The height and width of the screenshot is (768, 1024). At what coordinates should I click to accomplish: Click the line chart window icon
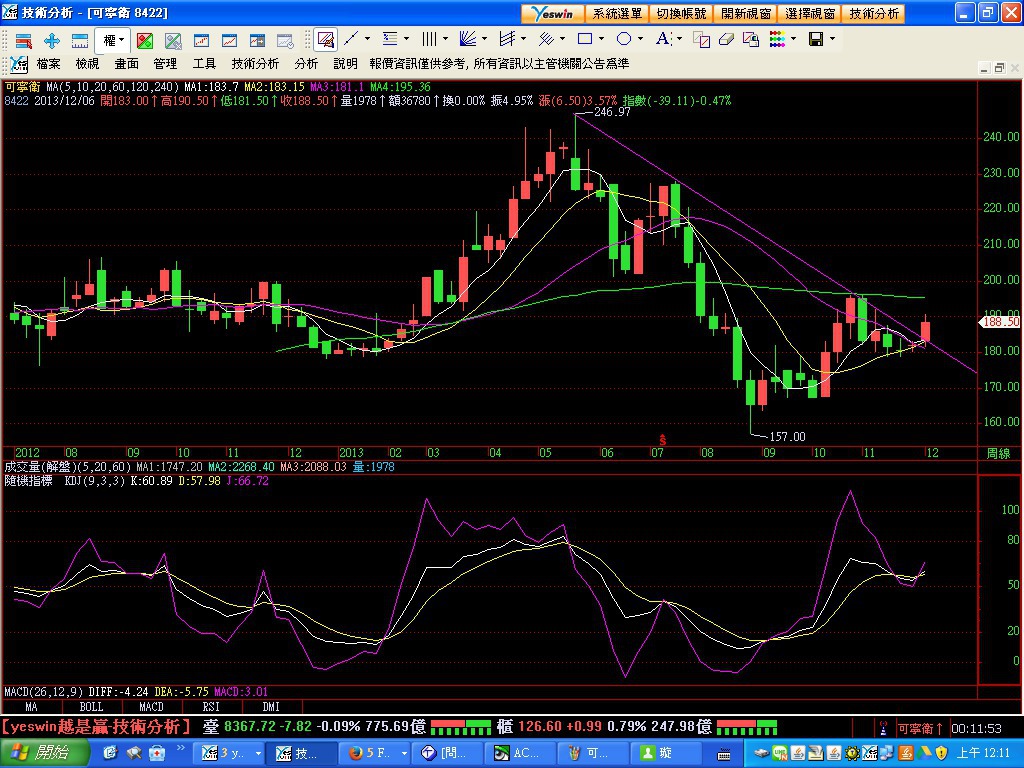pos(229,40)
